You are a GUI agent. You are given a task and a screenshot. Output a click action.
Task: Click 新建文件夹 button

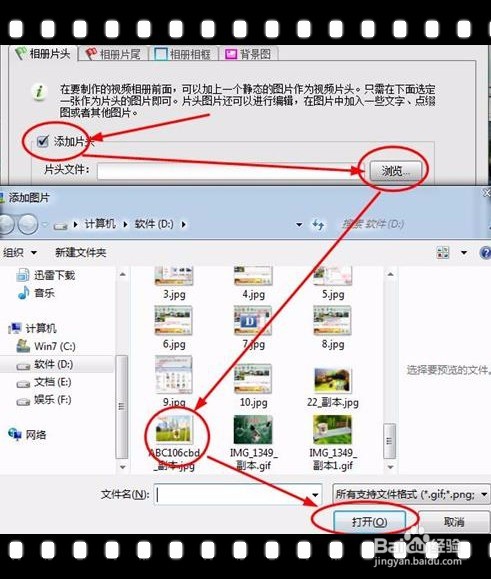80,253
